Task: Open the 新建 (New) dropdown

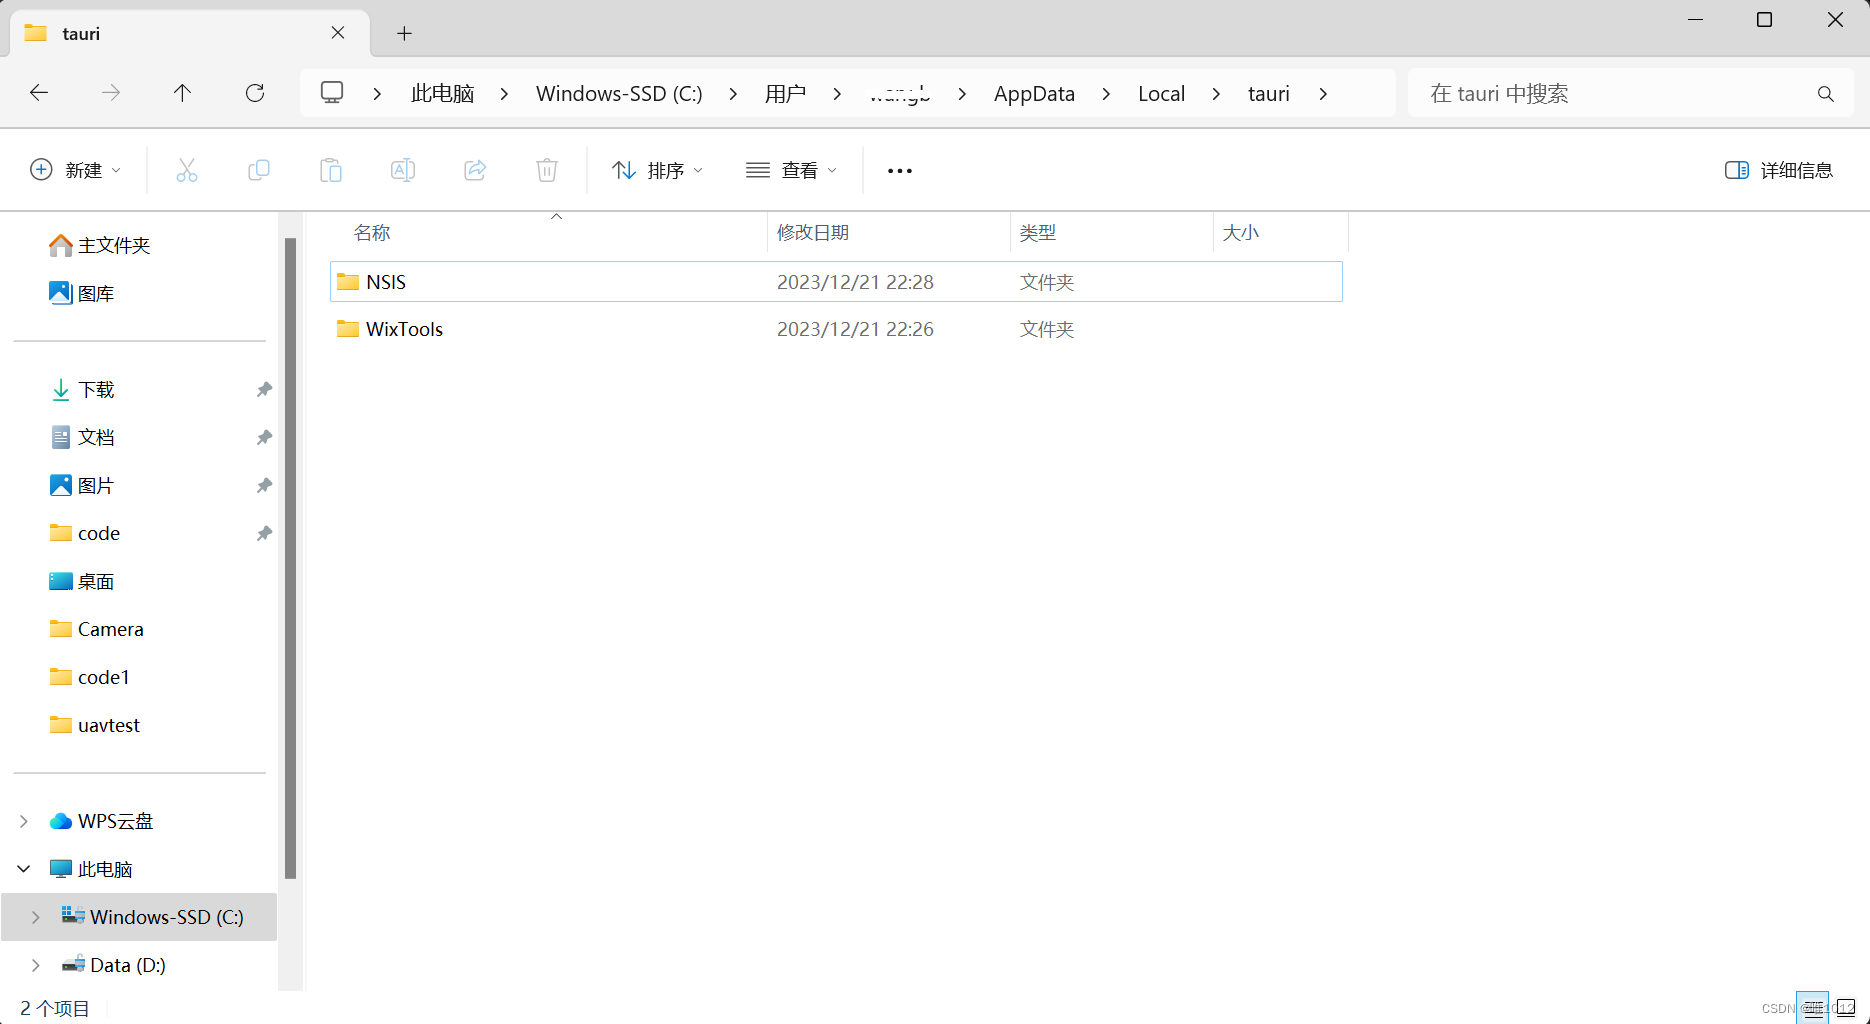Action: coord(76,170)
